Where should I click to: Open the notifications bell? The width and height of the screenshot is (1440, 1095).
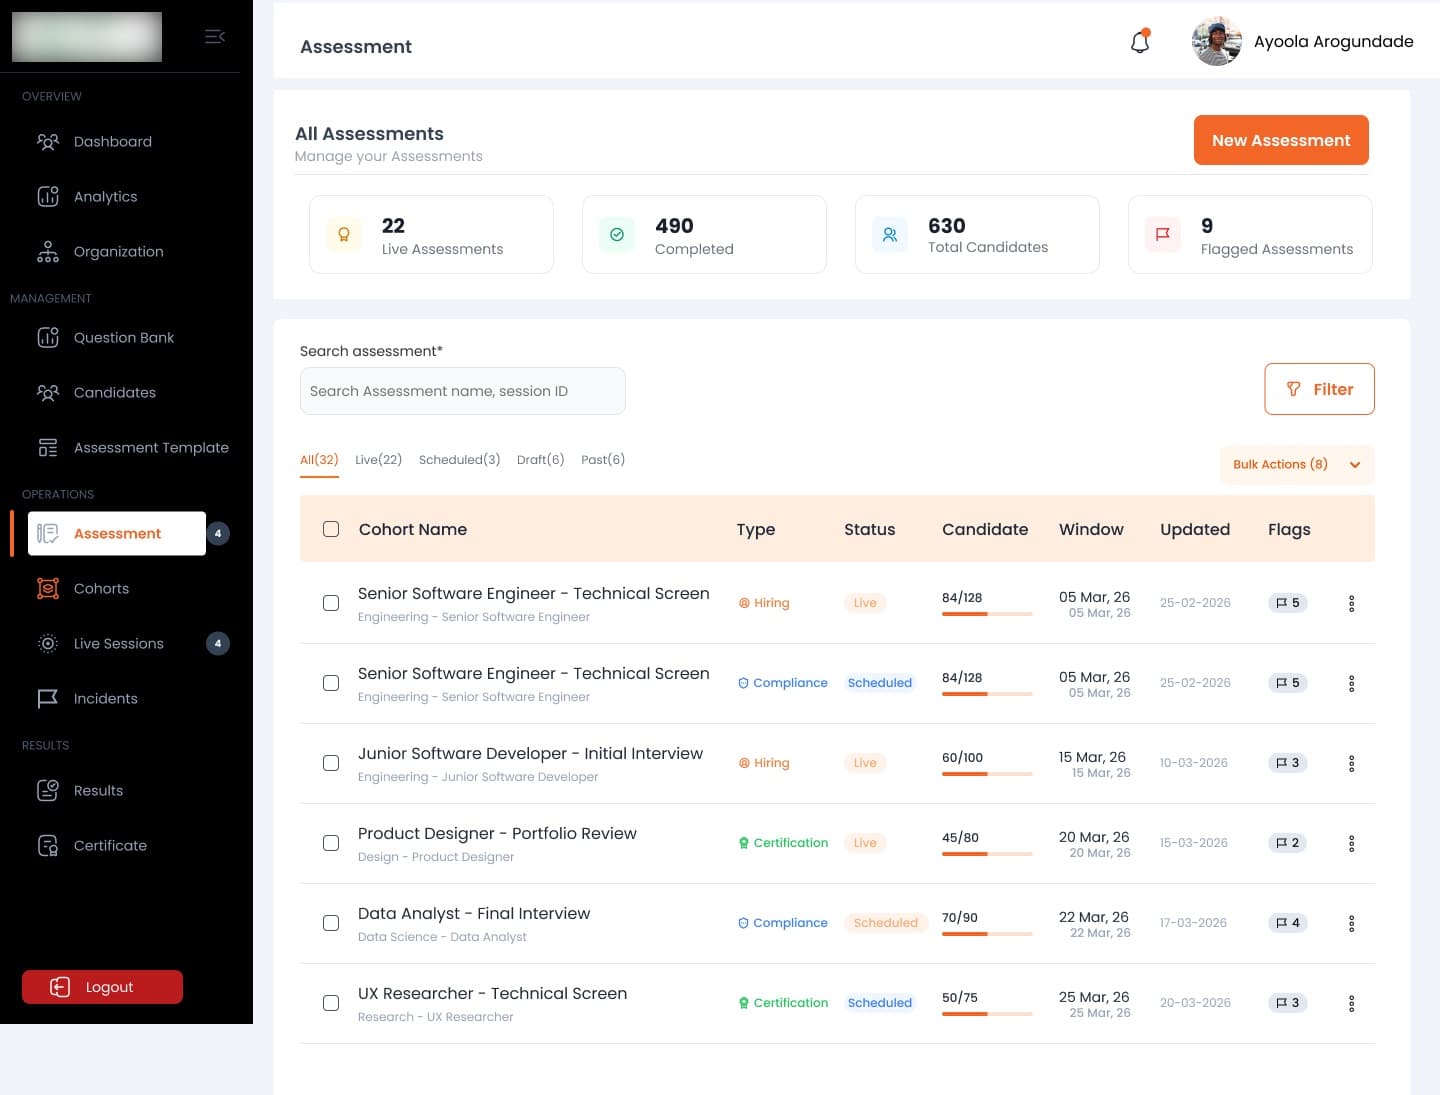click(1140, 41)
